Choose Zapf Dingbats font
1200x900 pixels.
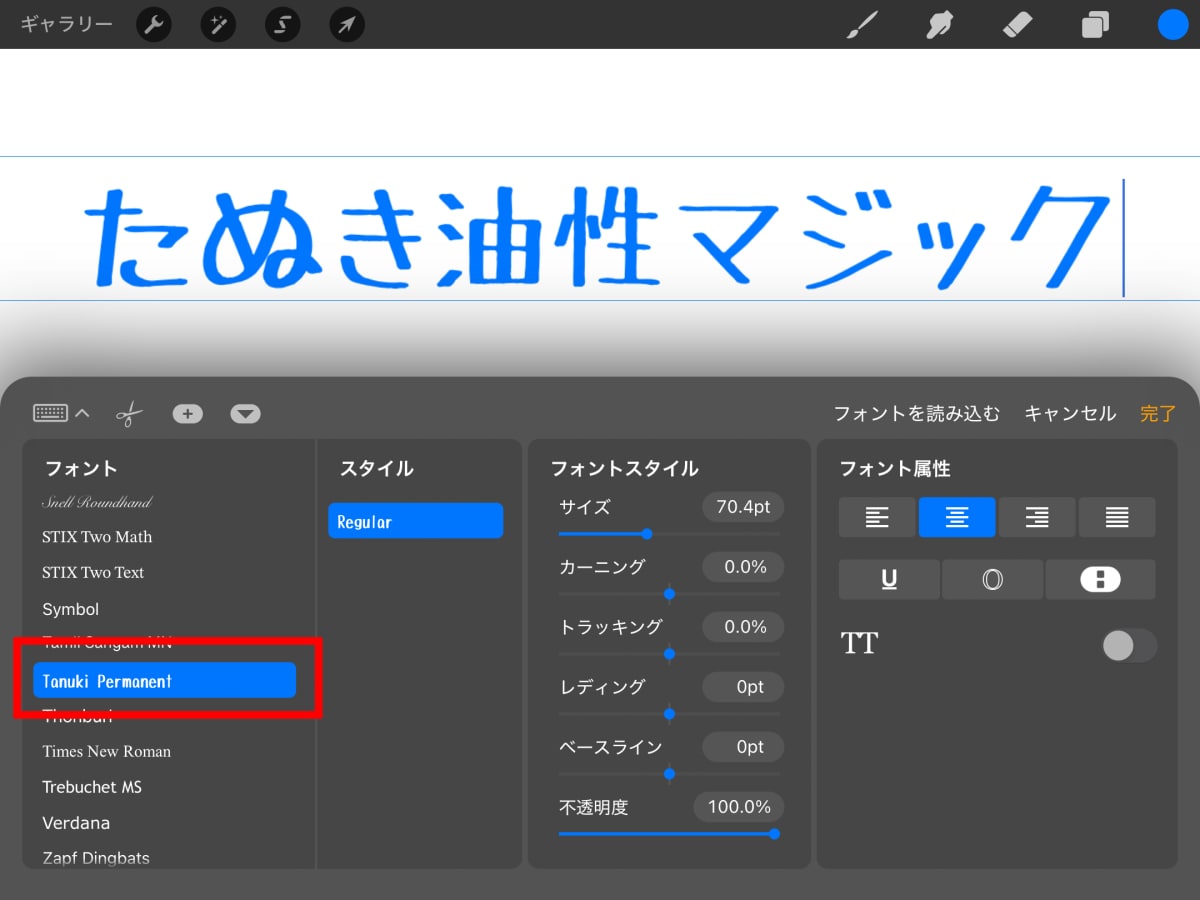pyautogui.click(x=96, y=858)
